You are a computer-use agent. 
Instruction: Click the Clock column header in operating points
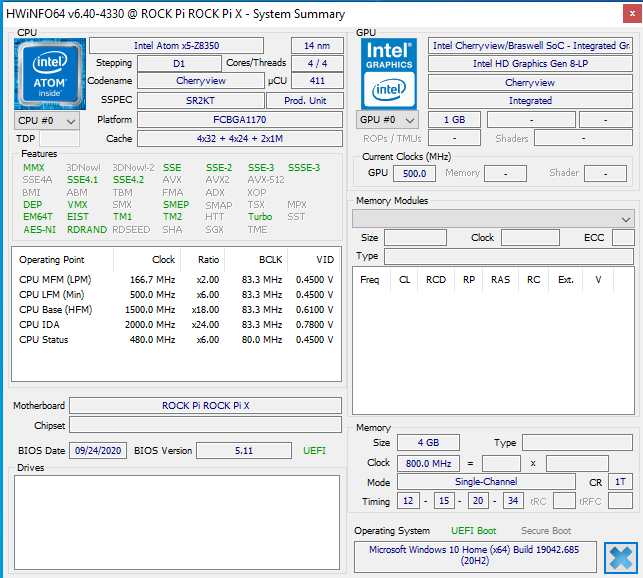coord(147,260)
